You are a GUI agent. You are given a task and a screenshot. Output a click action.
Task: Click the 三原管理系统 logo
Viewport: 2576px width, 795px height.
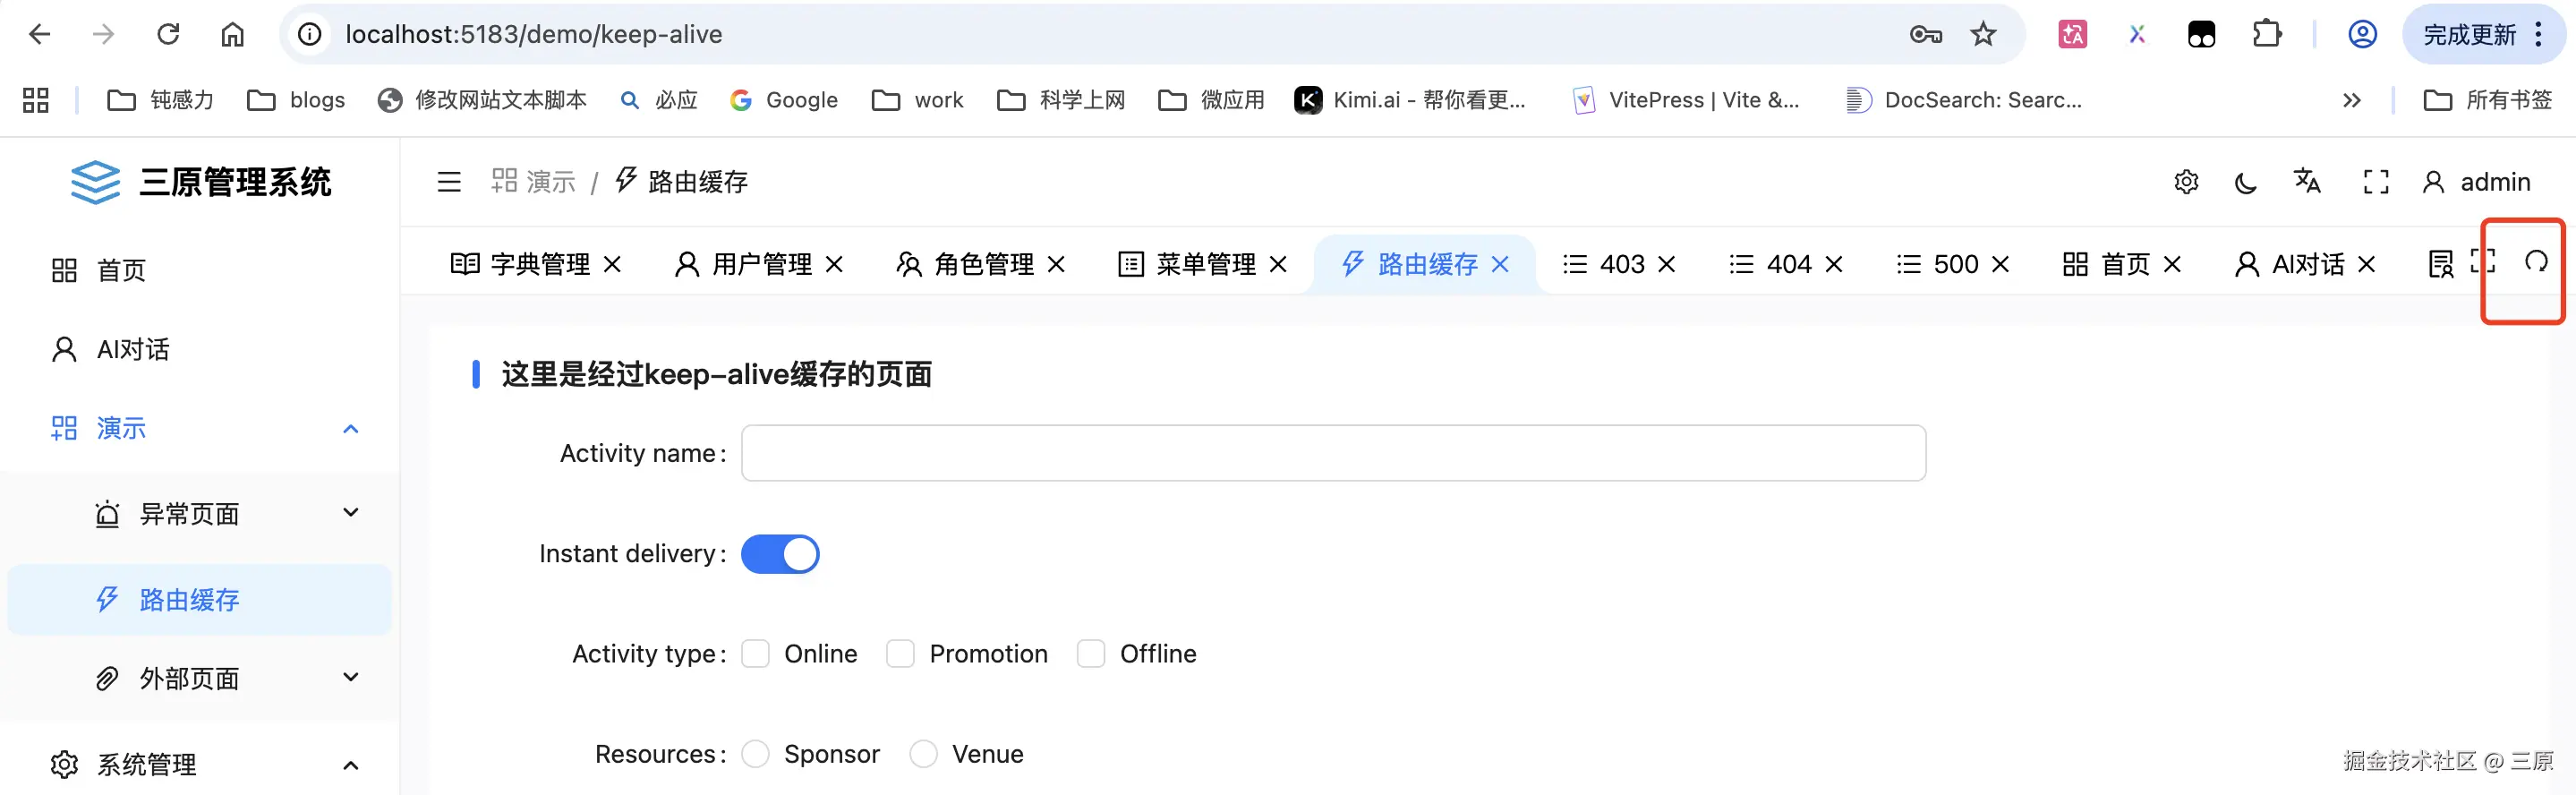pos(200,182)
